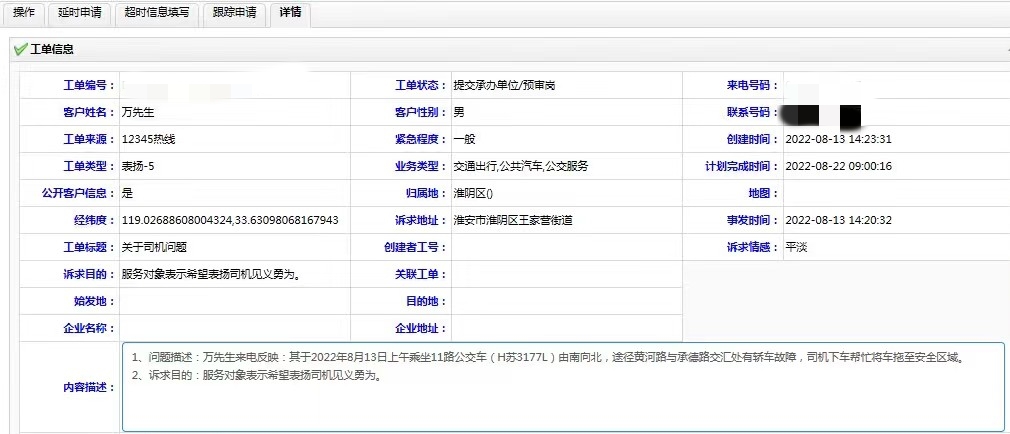1010x434 pixels.
Task: Click the planned completion time 2022-08-22 09:00:16
Action: 839,167
